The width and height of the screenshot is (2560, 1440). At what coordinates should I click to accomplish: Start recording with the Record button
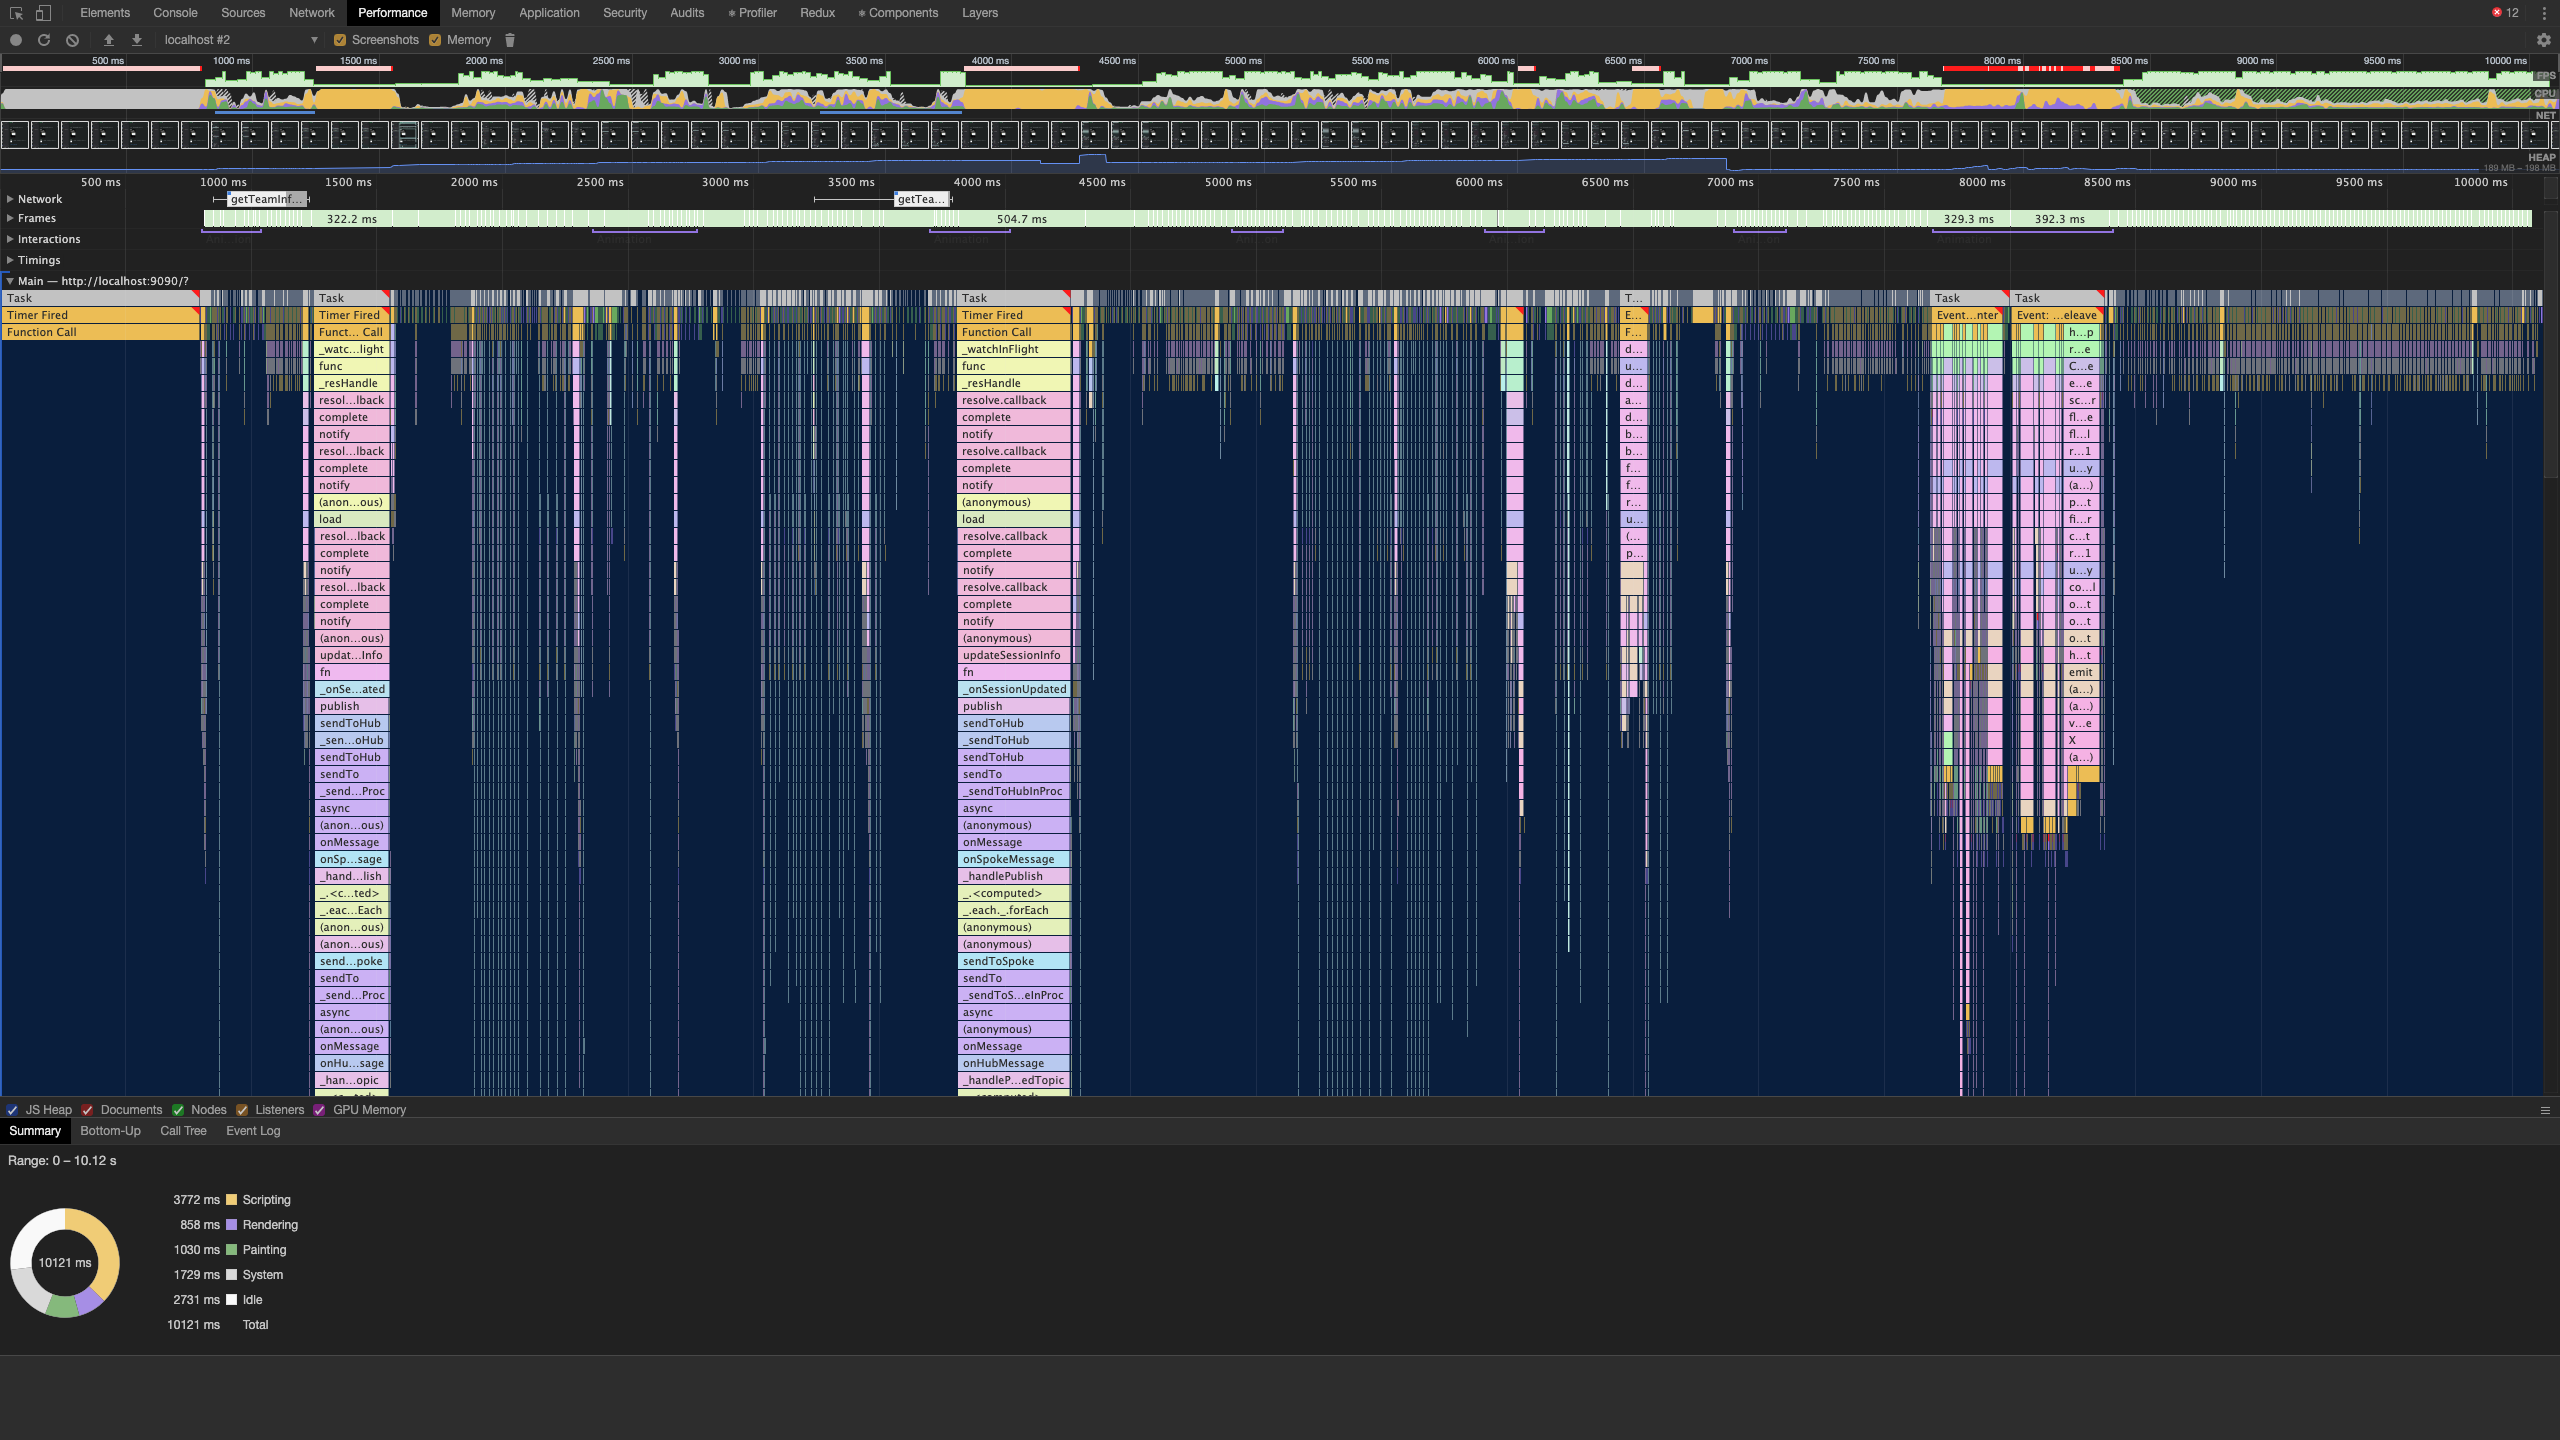coord(16,40)
